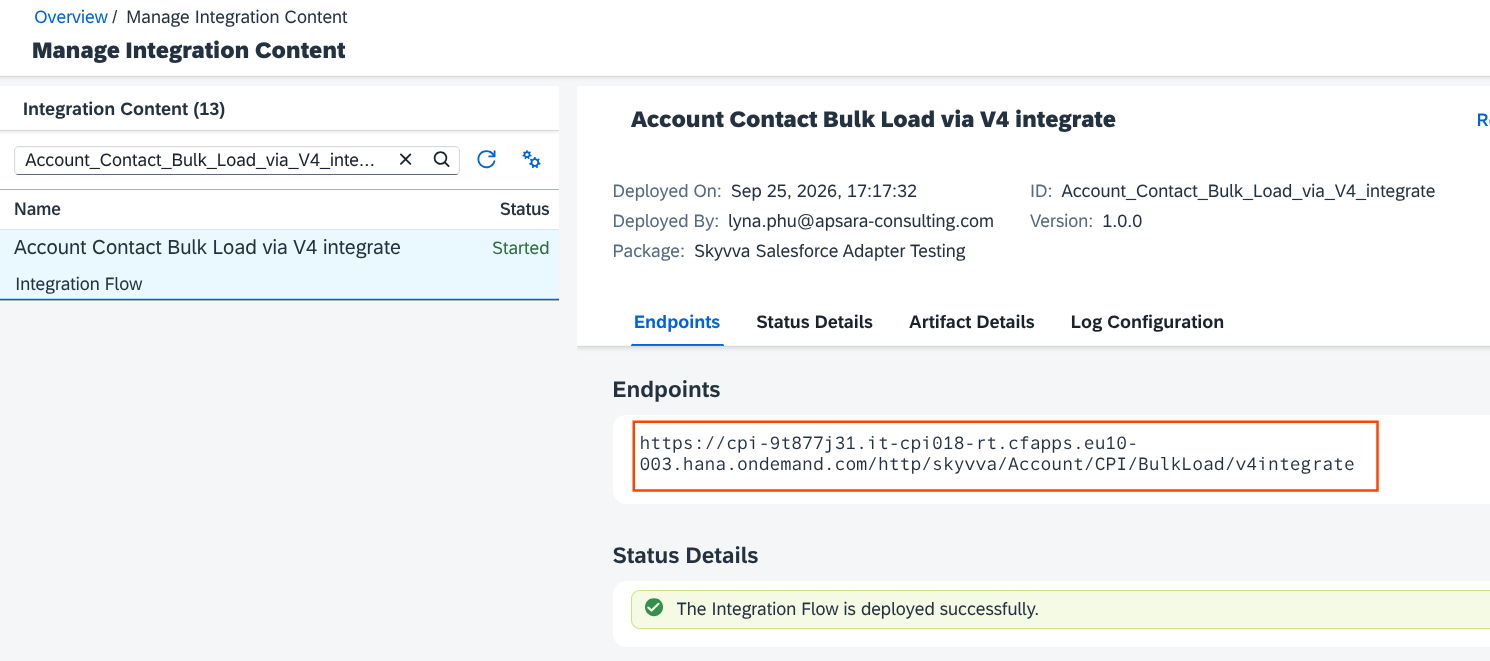Click the Skyvva Salesforce Adapter Testing package name
Screen dimensions: 1490x661
tap(830, 251)
